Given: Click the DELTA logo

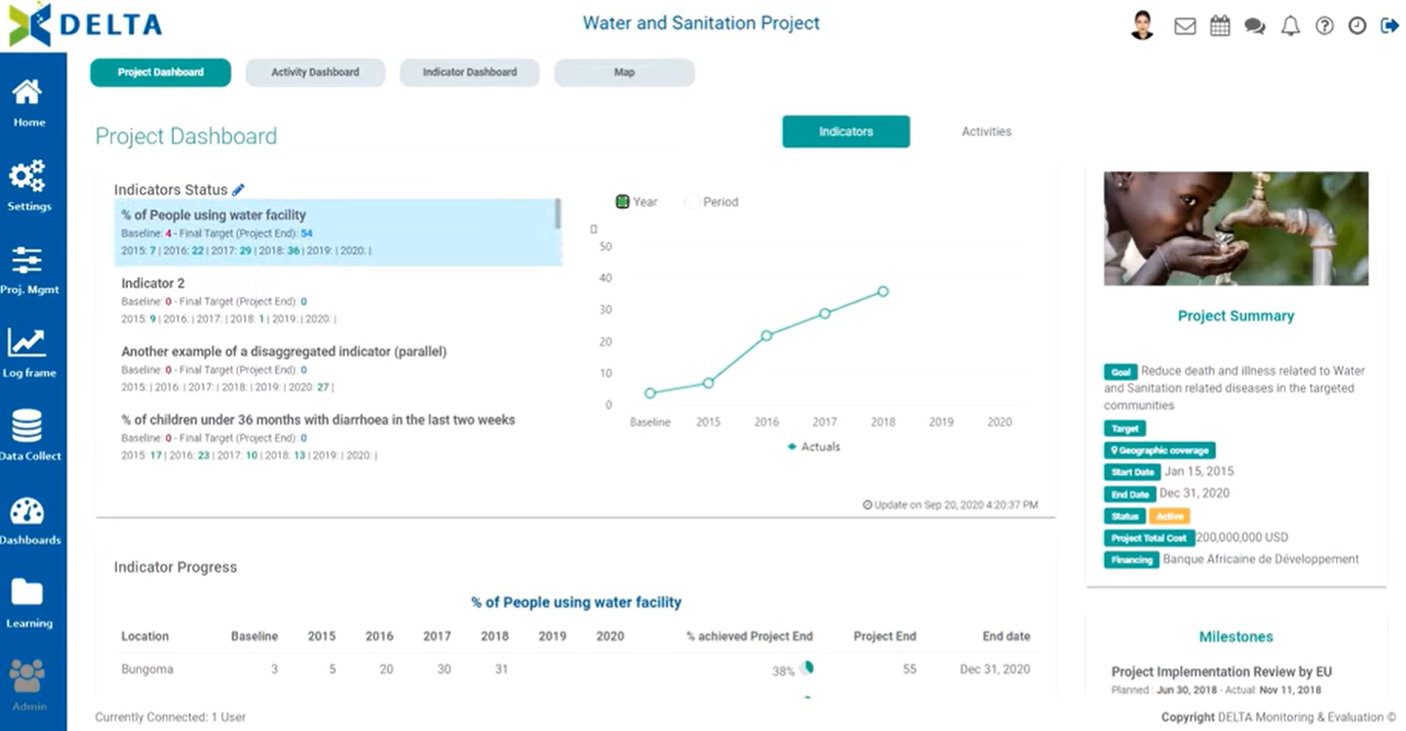Looking at the screenshot, I should (x=85, y=23).
